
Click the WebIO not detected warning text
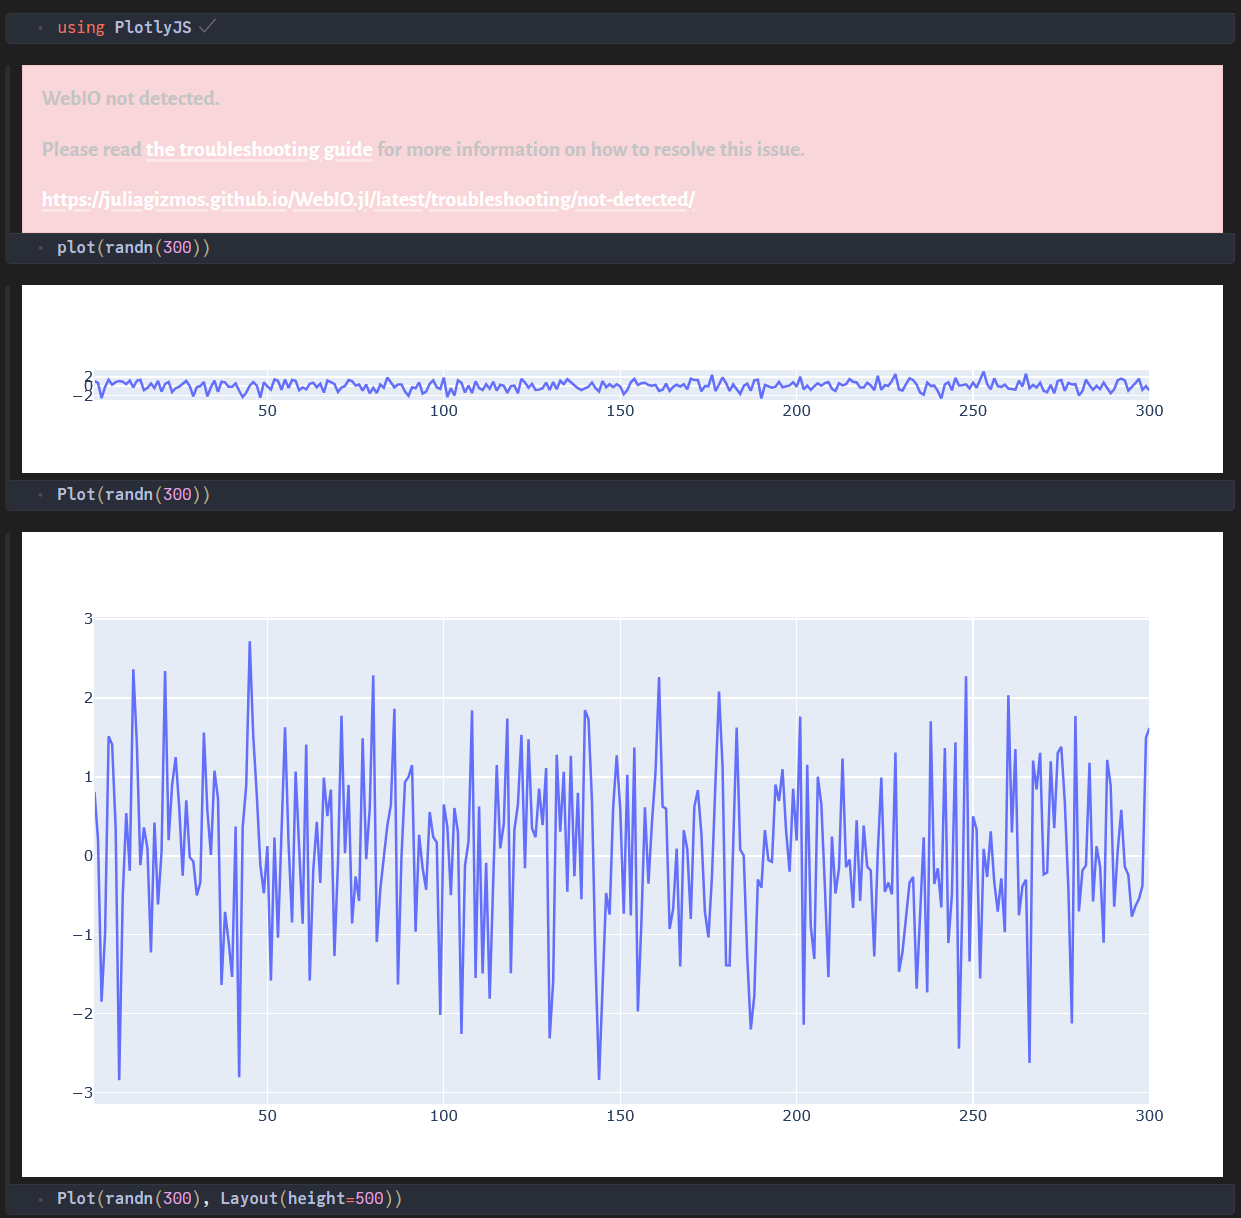[x=131, y=99]
